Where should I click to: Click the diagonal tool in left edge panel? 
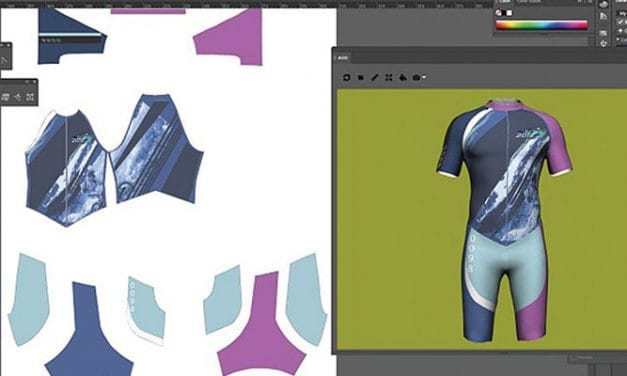click(4, 61)
